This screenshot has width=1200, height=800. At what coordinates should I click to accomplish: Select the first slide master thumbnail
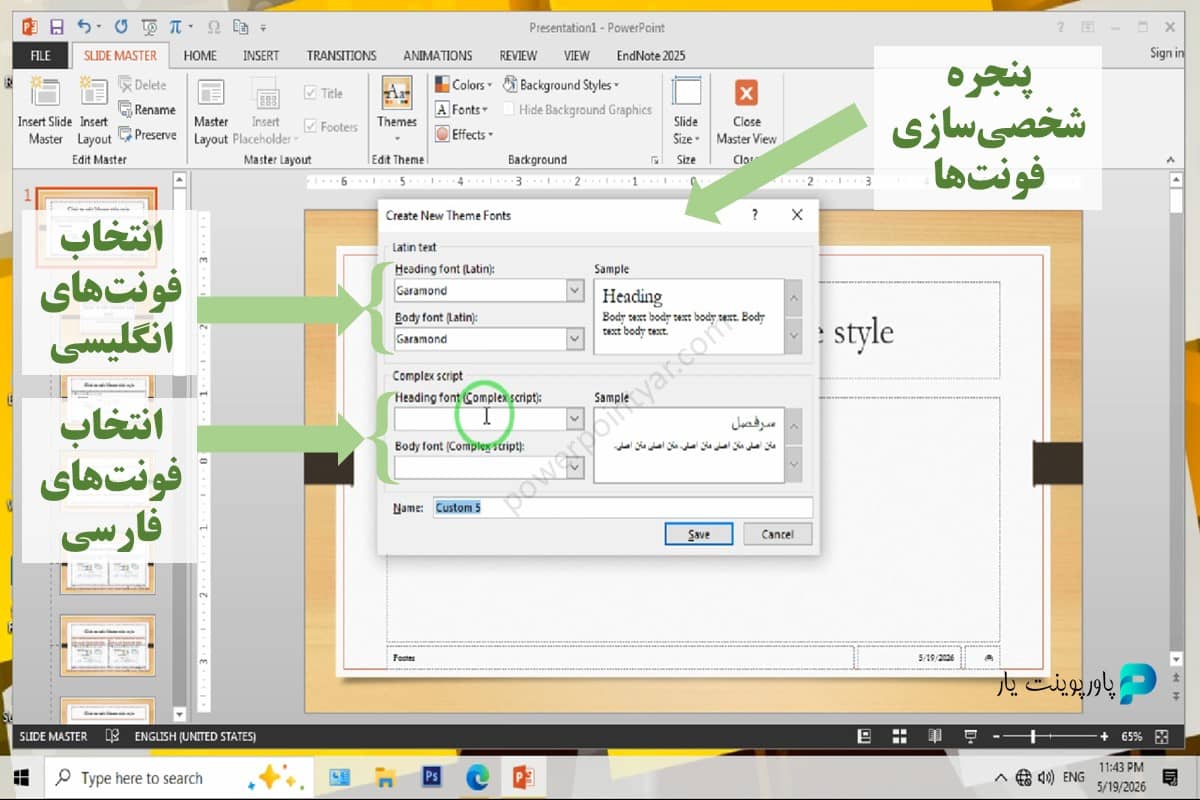pyautogui.click(x=97, y=227)
